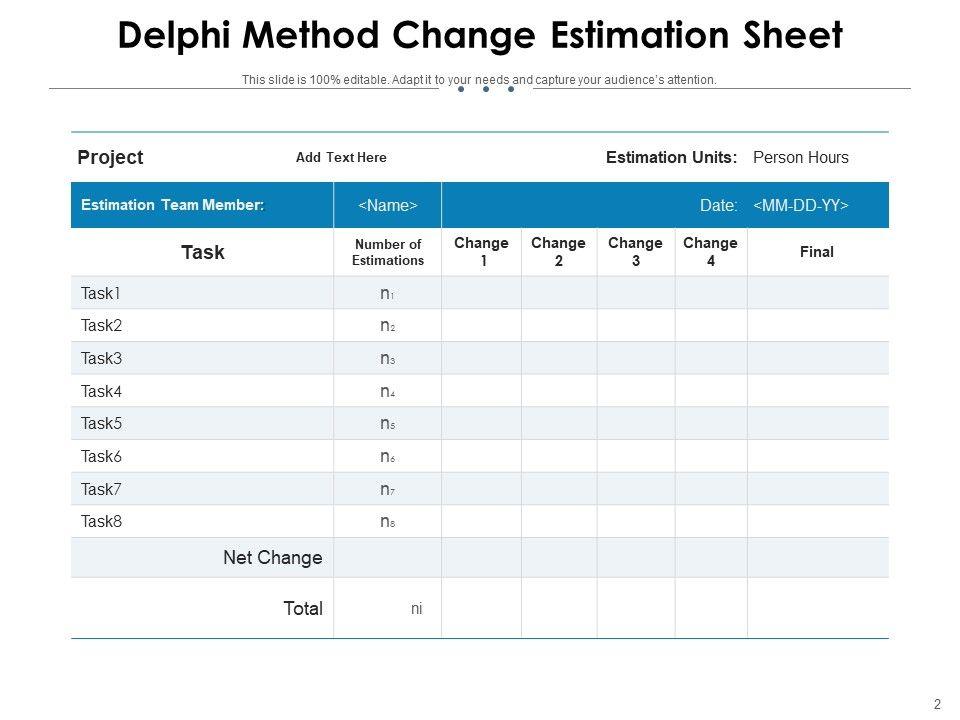Click the 'Task8' row label

[x=101, y=522]
